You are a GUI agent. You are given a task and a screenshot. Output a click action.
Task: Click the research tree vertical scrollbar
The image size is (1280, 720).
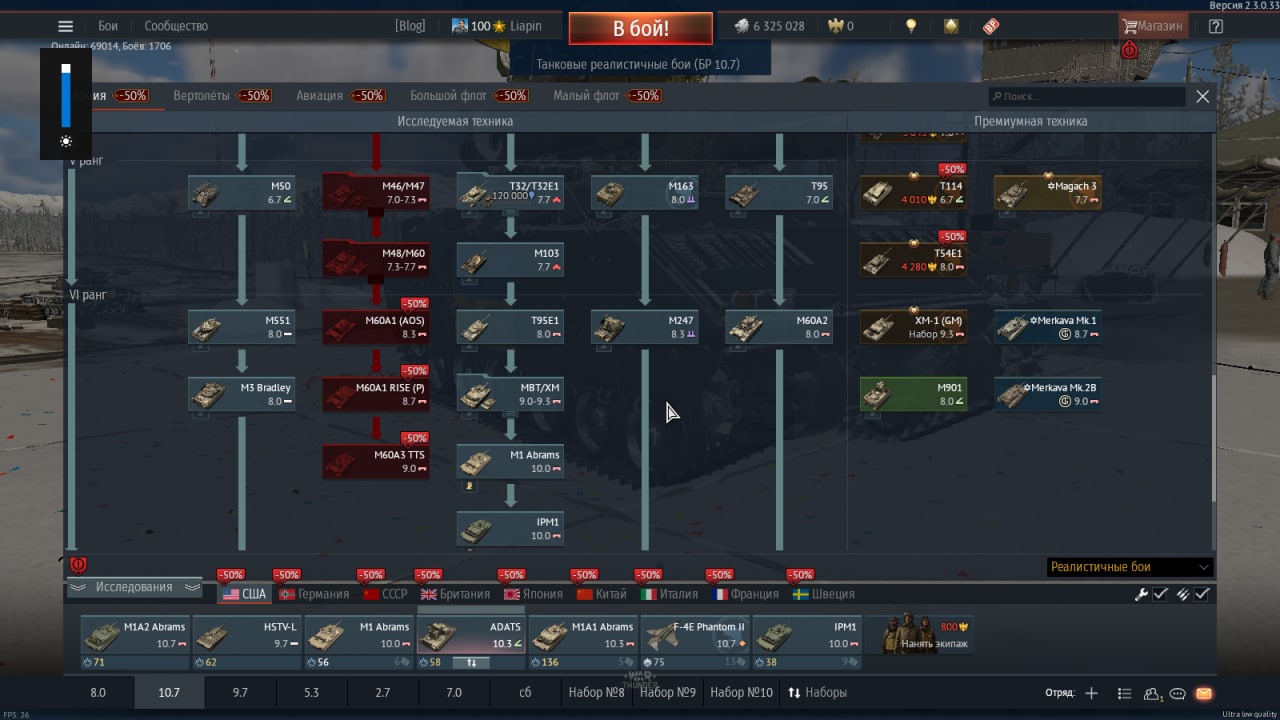(x=1214, y=440)
